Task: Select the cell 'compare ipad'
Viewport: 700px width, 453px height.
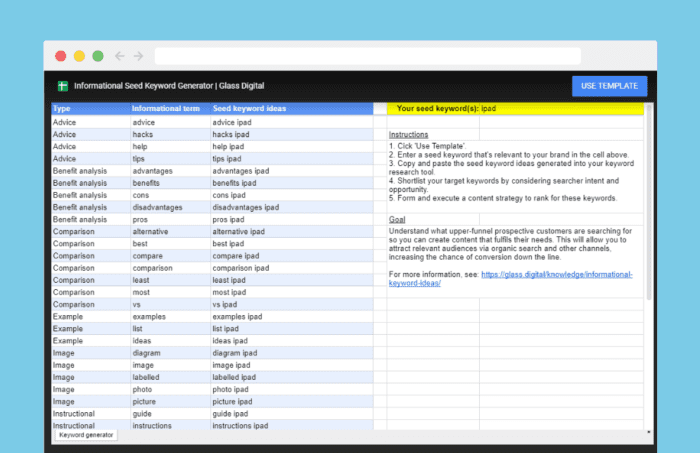Action: [292, 256]
